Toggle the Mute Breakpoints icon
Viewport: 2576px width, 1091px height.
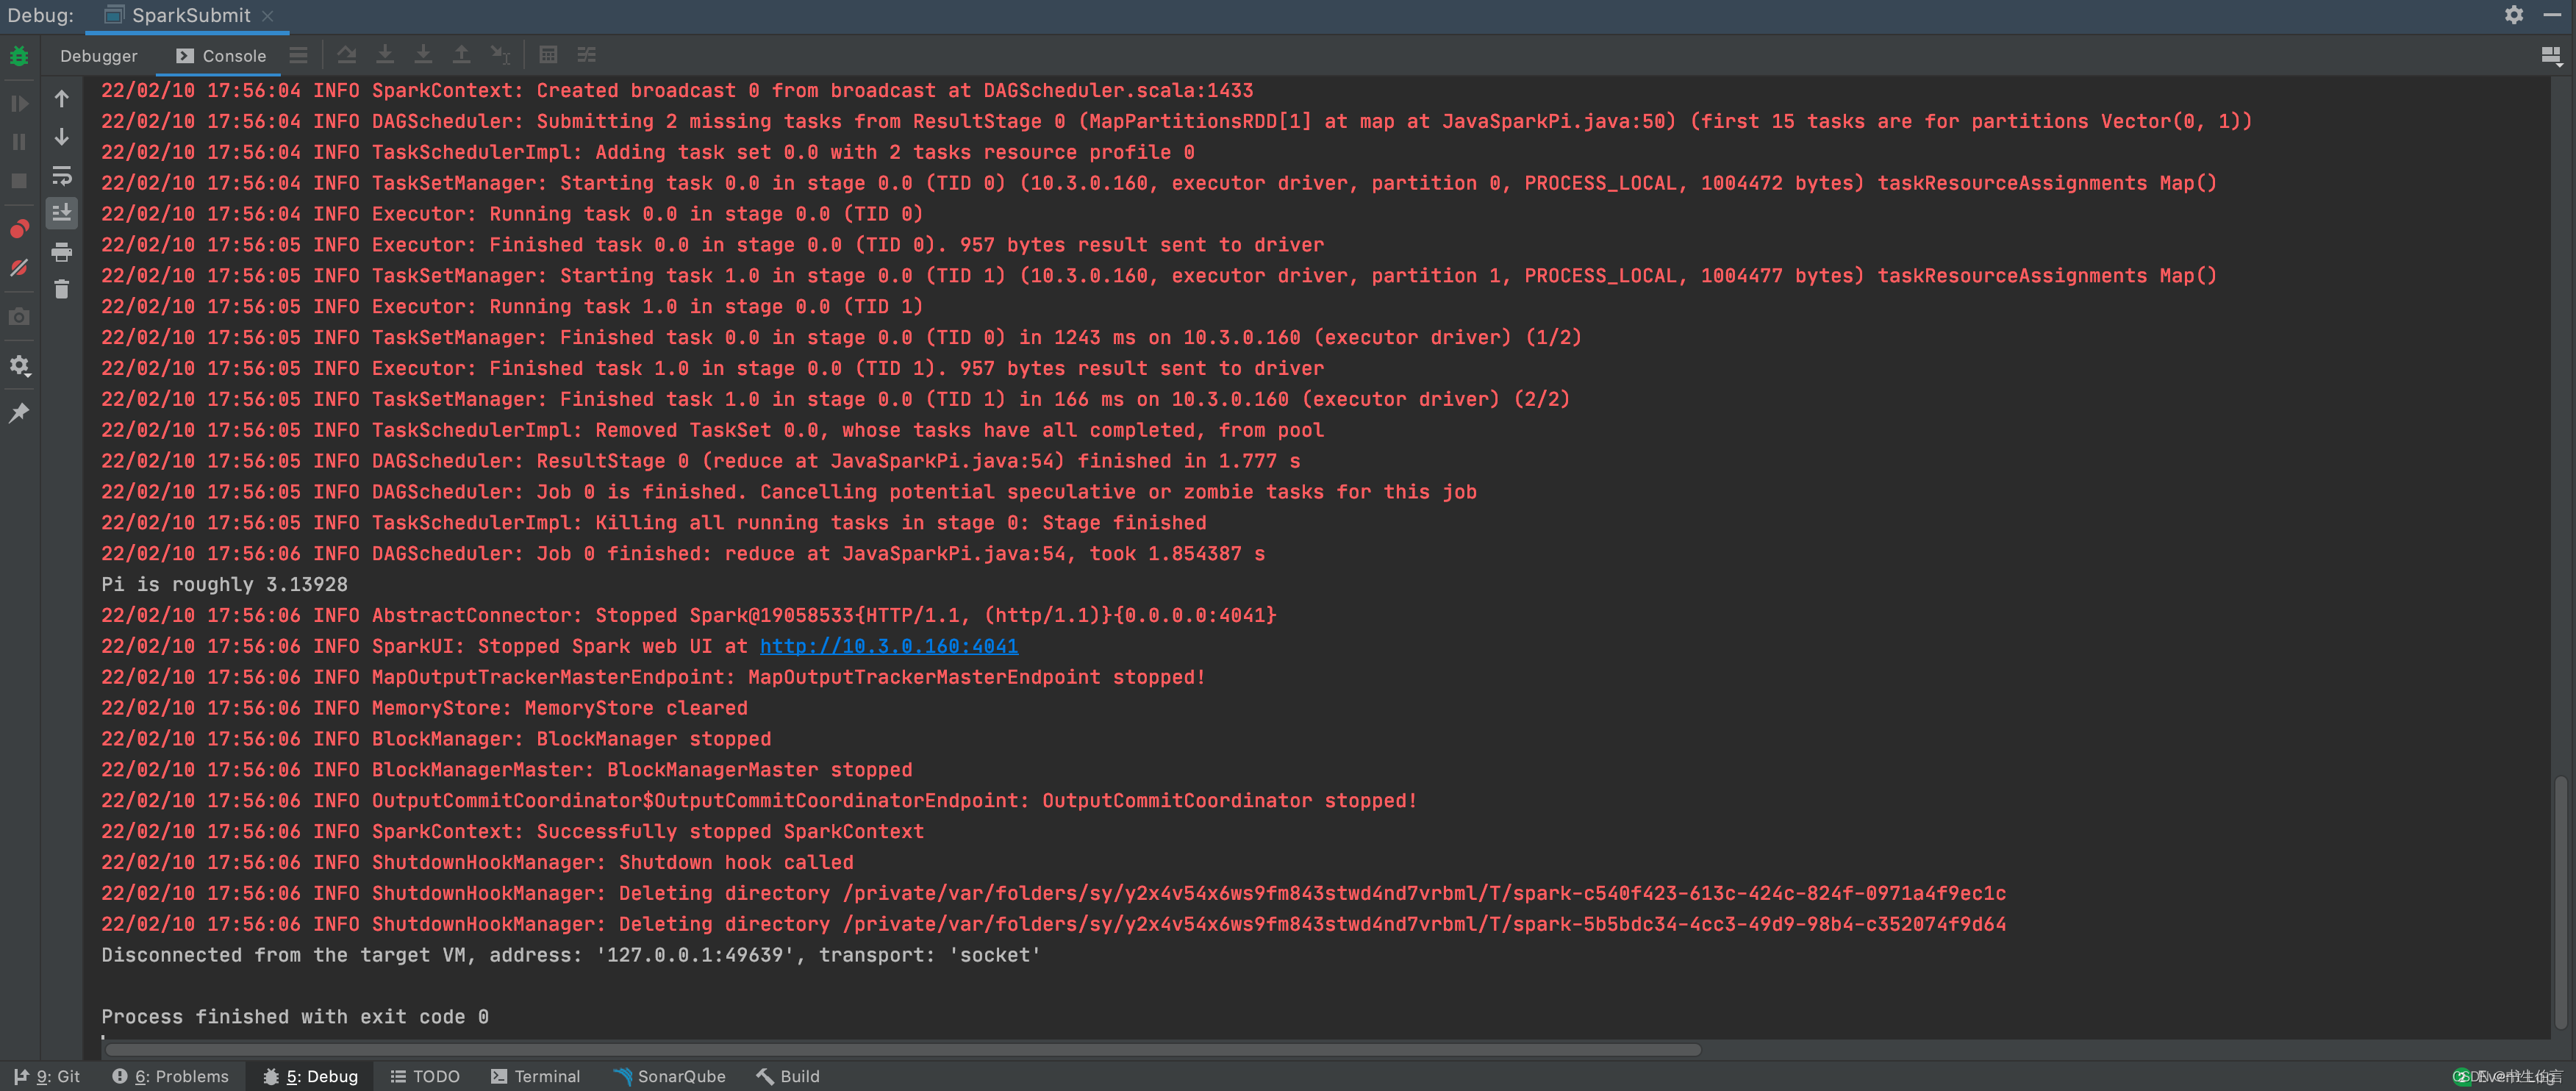[19, 268]
